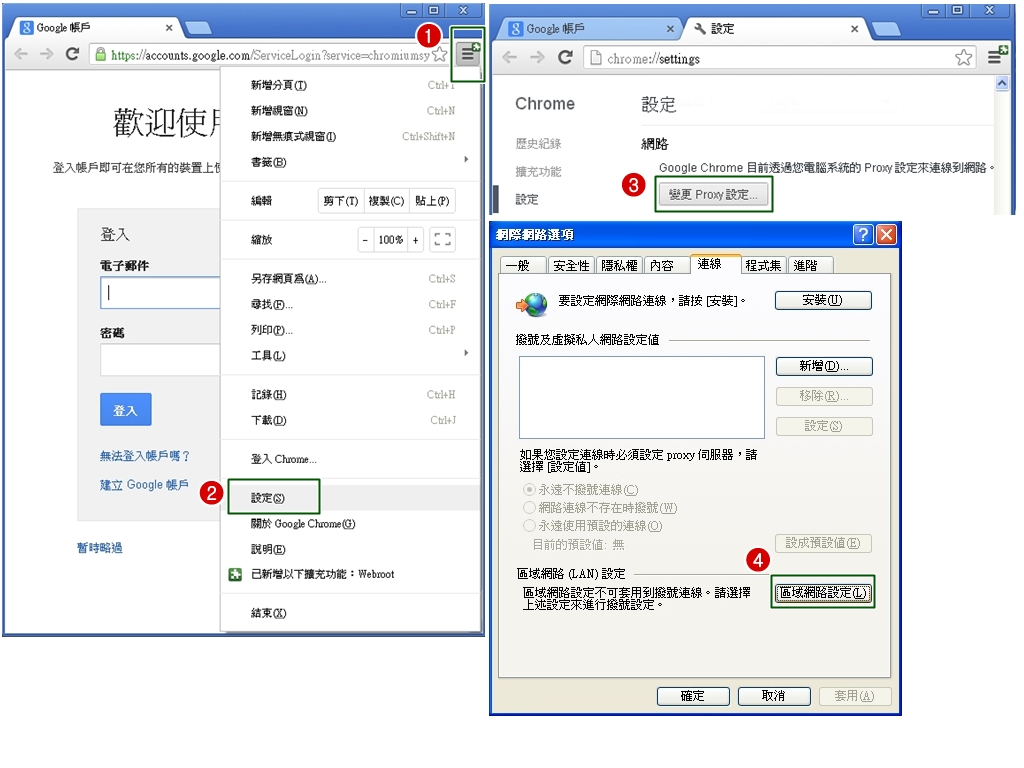
Task: Decrease zoom with minus button
Action: click(x=365, y=240)
